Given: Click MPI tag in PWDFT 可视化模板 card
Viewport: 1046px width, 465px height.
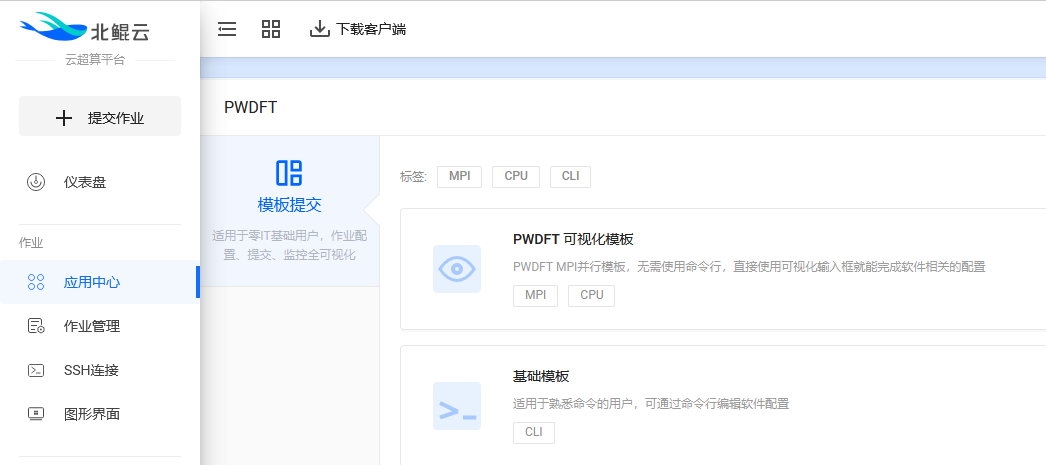Looking at the screenshot, I should pos(536,296).
